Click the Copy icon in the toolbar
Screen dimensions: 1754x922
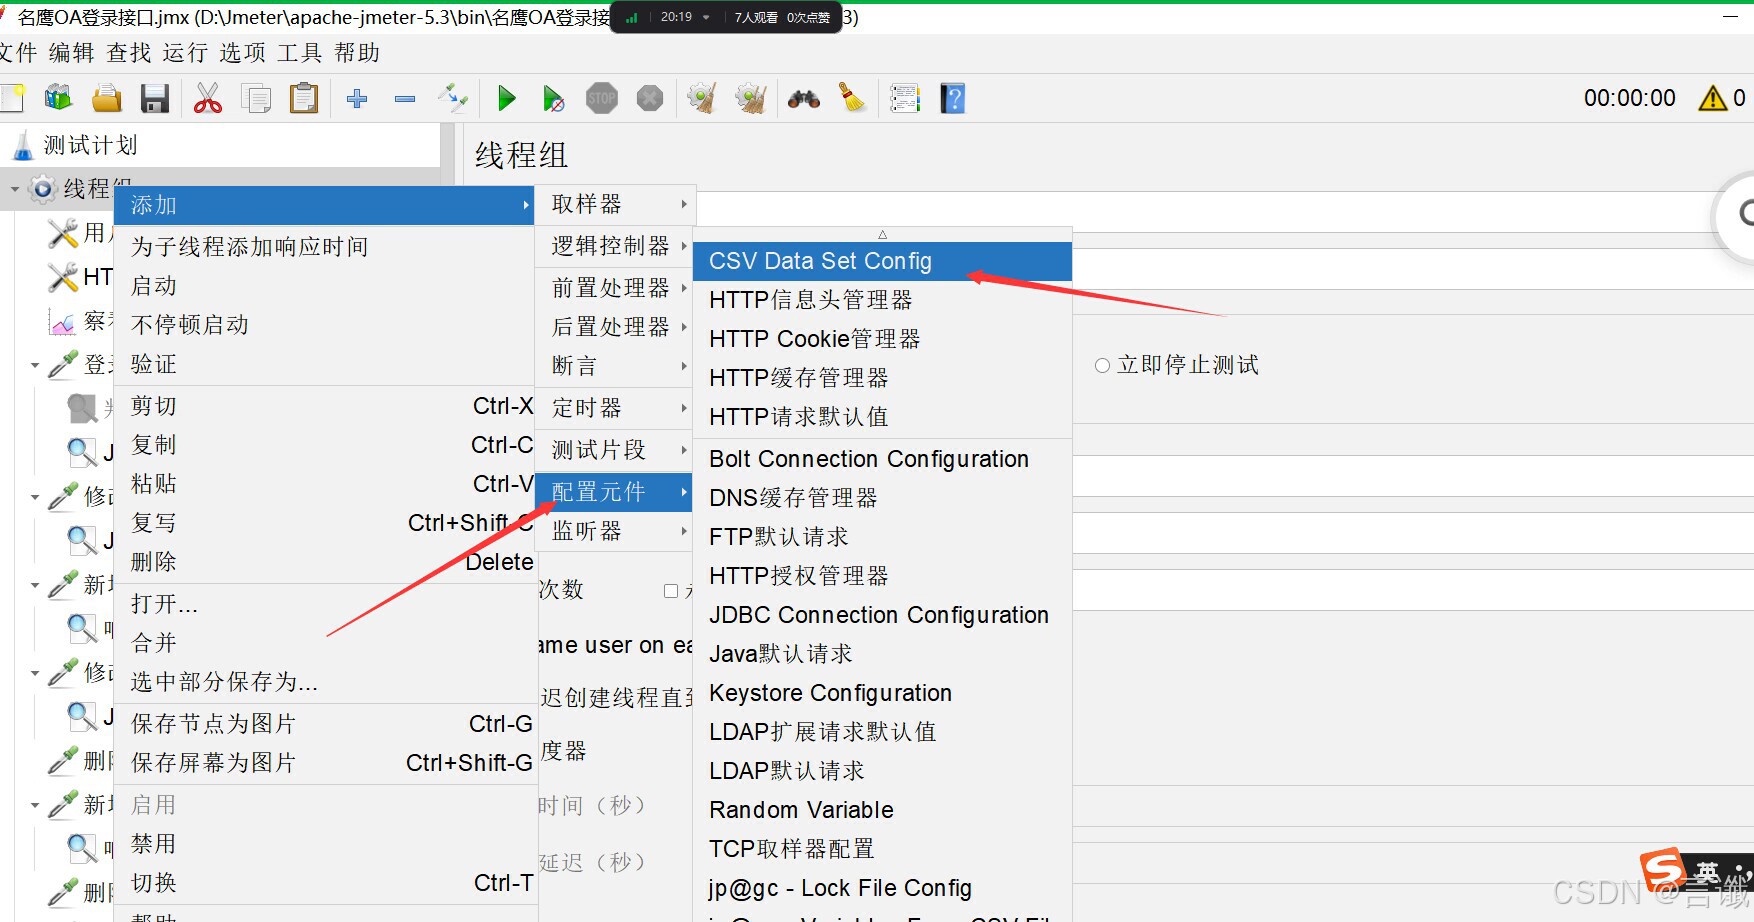coord(257,98)
